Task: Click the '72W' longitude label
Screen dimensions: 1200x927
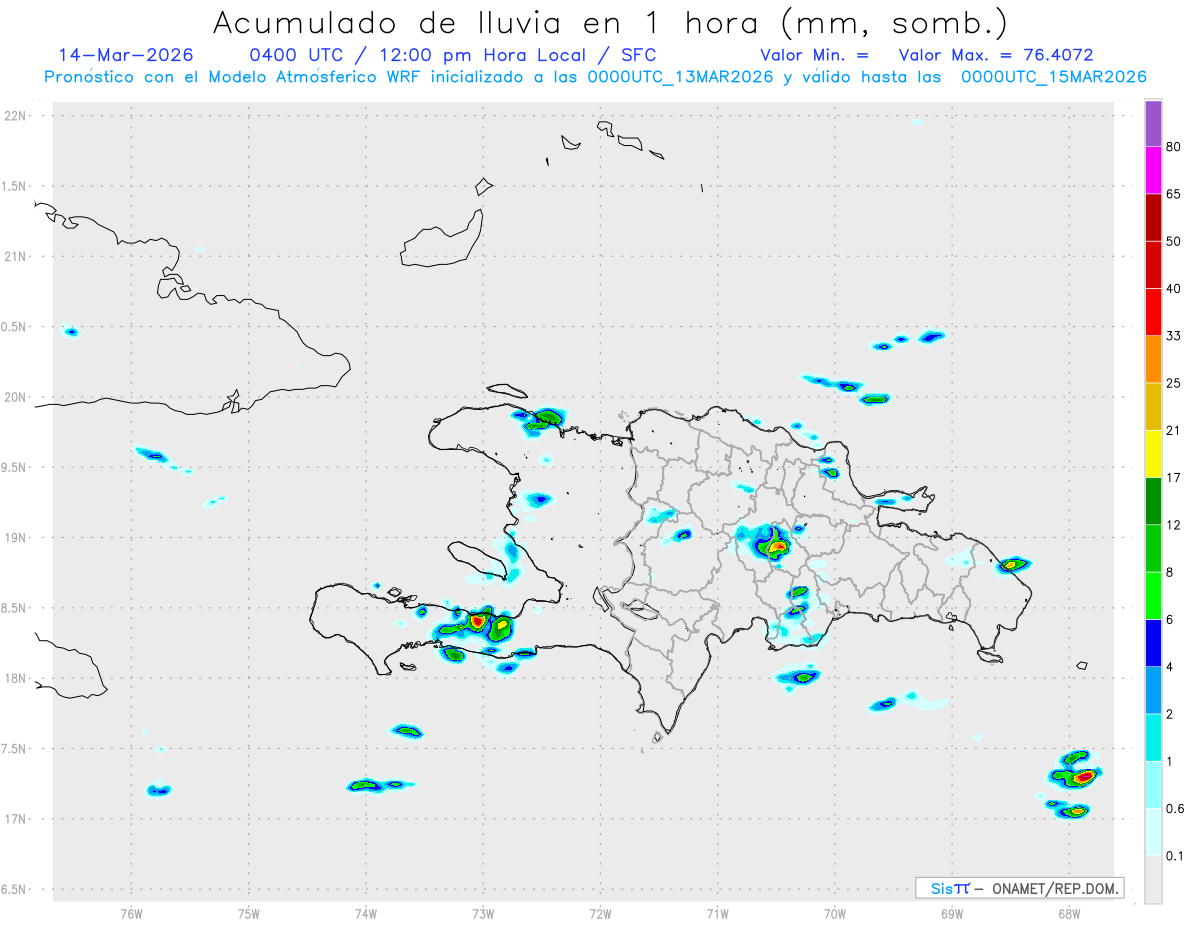Action: pyautogui.click(x=600, y=915)
